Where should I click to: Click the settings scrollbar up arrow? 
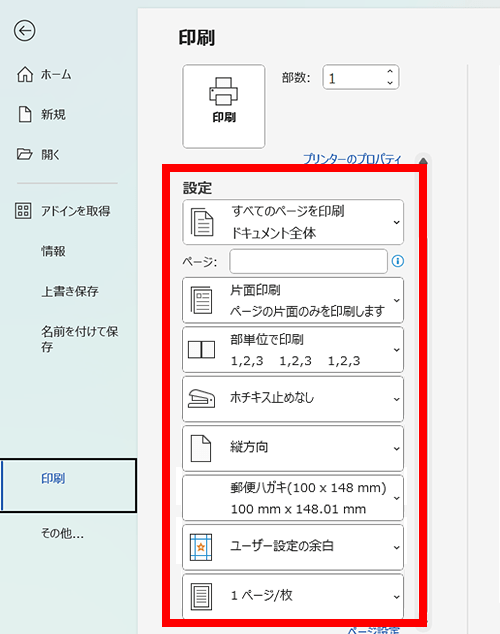(x=423, y=161)
